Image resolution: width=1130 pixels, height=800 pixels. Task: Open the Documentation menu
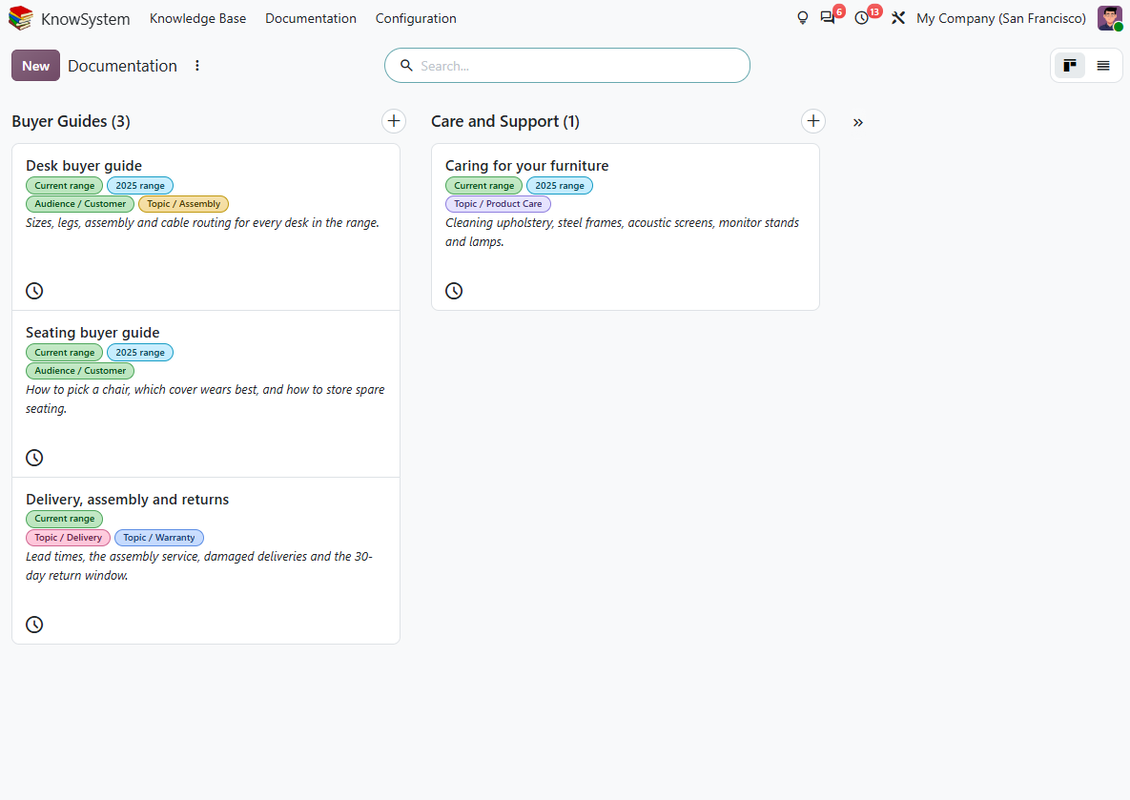tap(311, 18)
